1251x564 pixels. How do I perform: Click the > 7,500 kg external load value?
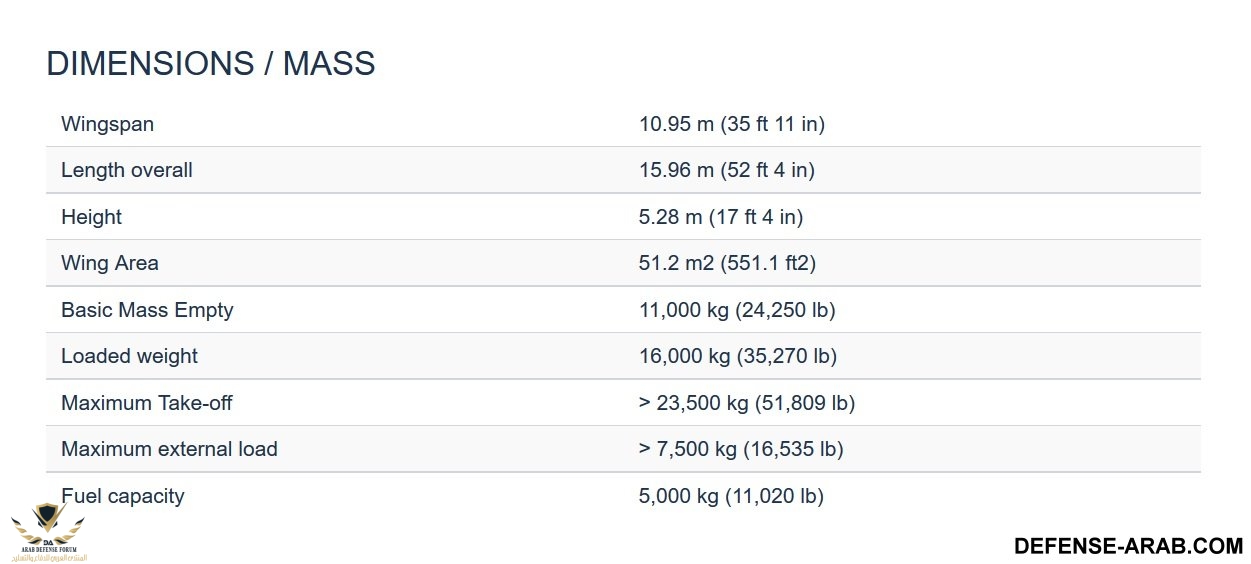pos(741,449)
